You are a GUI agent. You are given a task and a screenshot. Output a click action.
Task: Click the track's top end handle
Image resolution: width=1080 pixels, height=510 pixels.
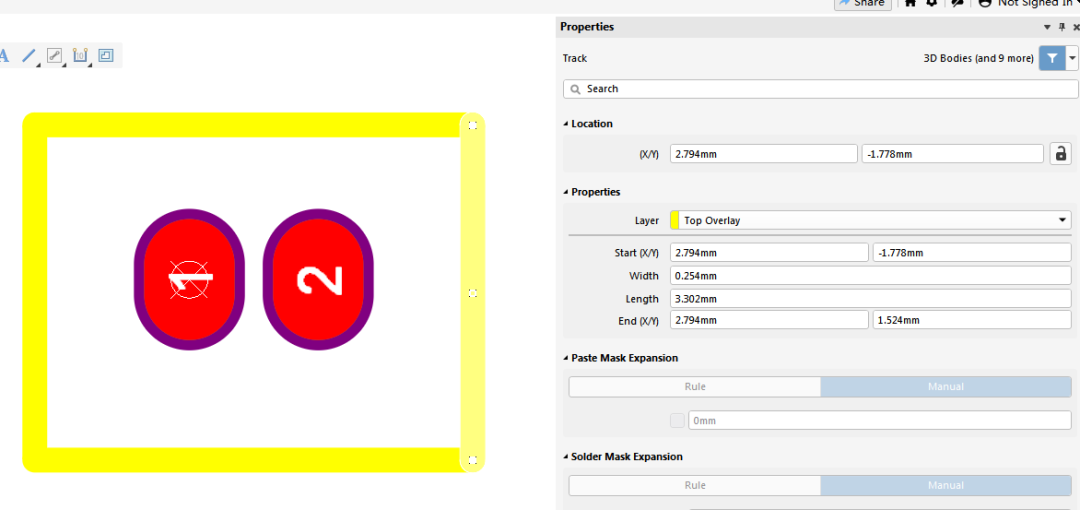pos(472,125)
